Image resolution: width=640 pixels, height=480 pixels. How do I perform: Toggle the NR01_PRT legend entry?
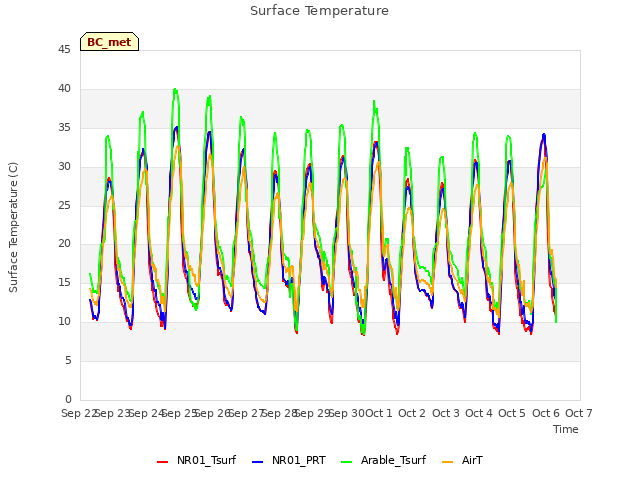pos(289,460)
